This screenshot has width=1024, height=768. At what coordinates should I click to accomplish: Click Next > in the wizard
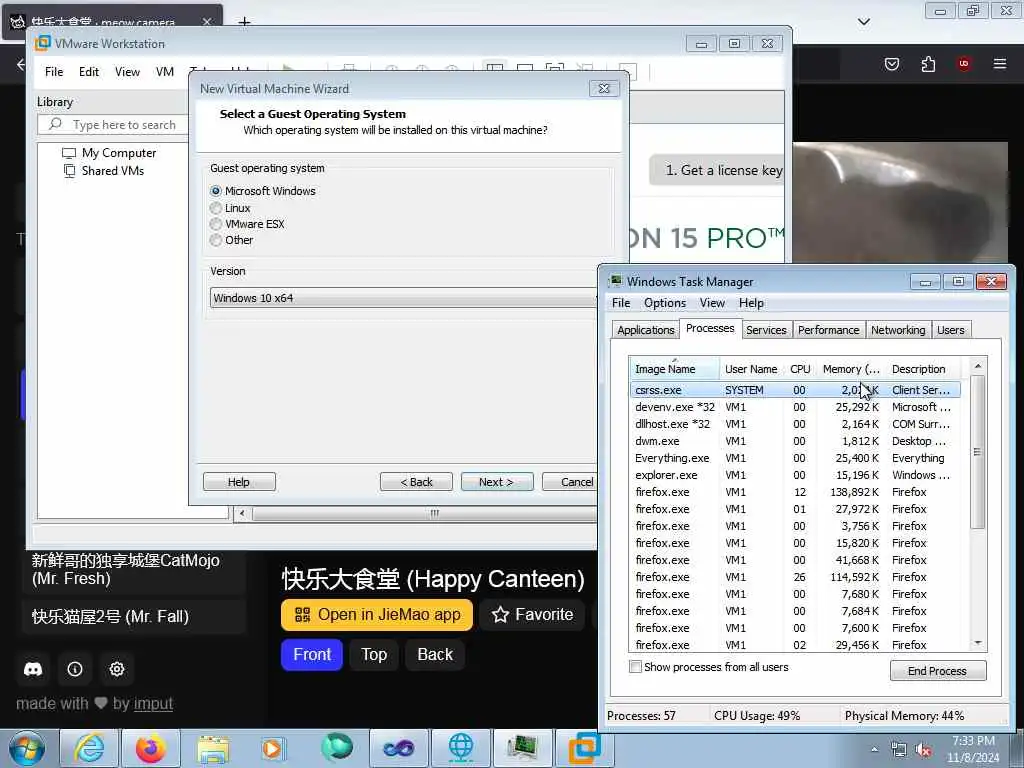pyautogui.click(x=497, y=482)
